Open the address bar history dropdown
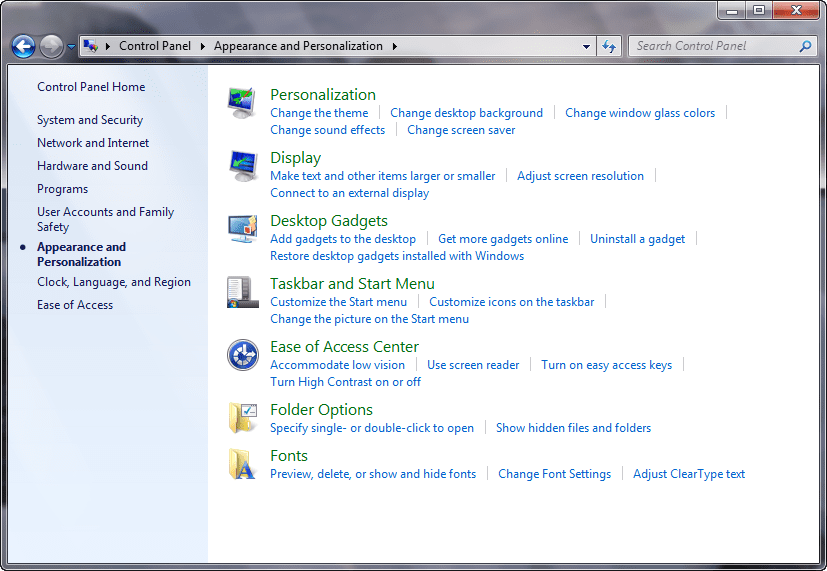Viewport: 827px width, 571px height. pos(587,46)
